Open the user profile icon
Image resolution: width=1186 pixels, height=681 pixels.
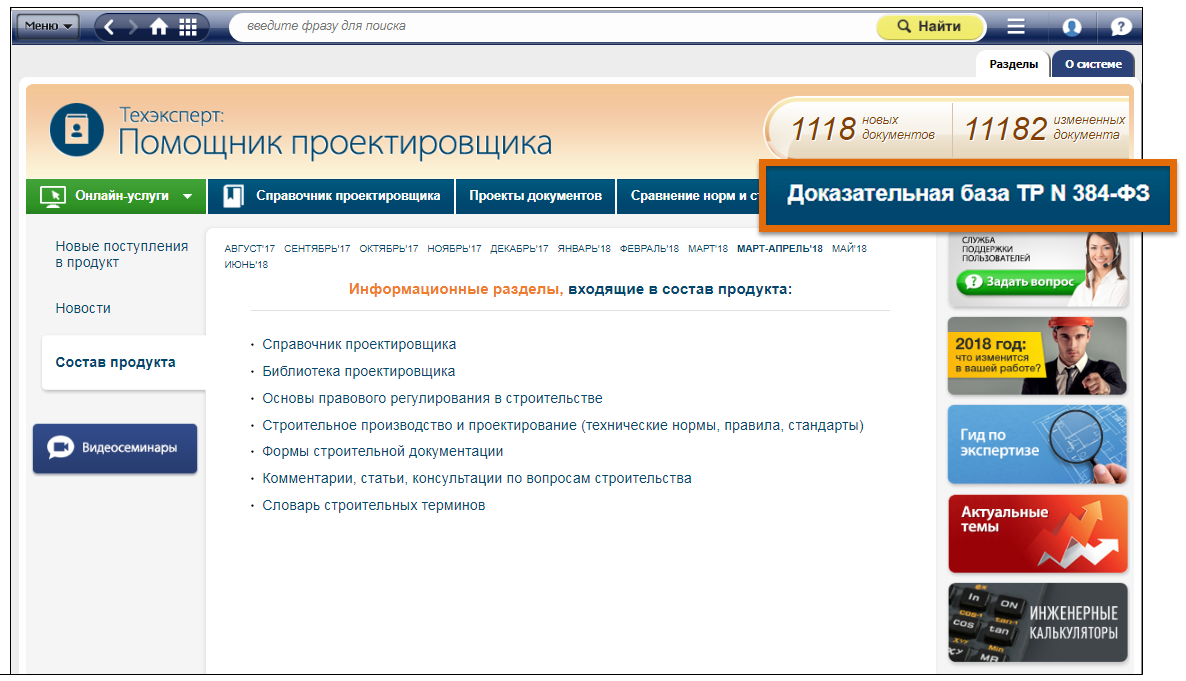pyautogui.click(x=1072, y=27)
